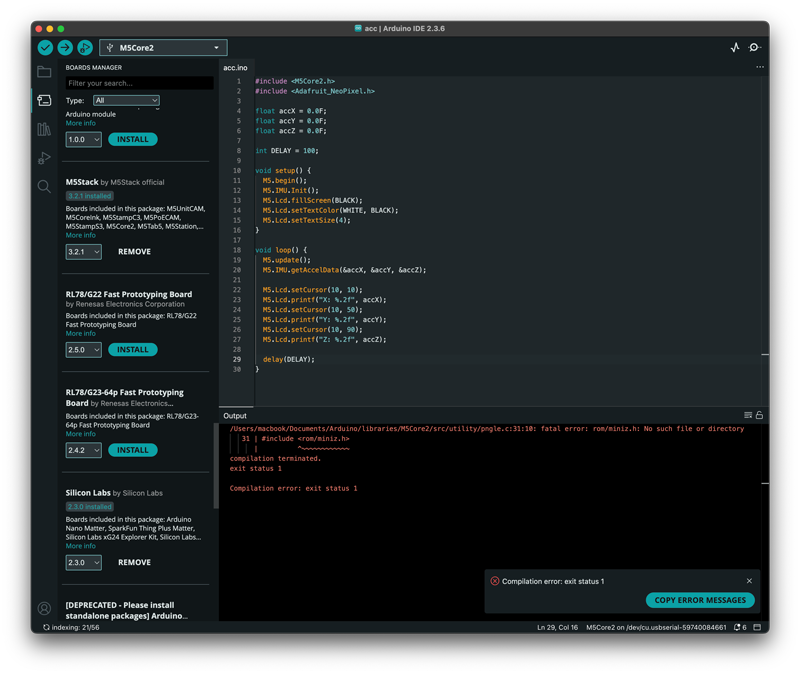Open the RL78/G23-64p 2.4.2 version dropdown
Screen dimensions: 800x674
84,450
